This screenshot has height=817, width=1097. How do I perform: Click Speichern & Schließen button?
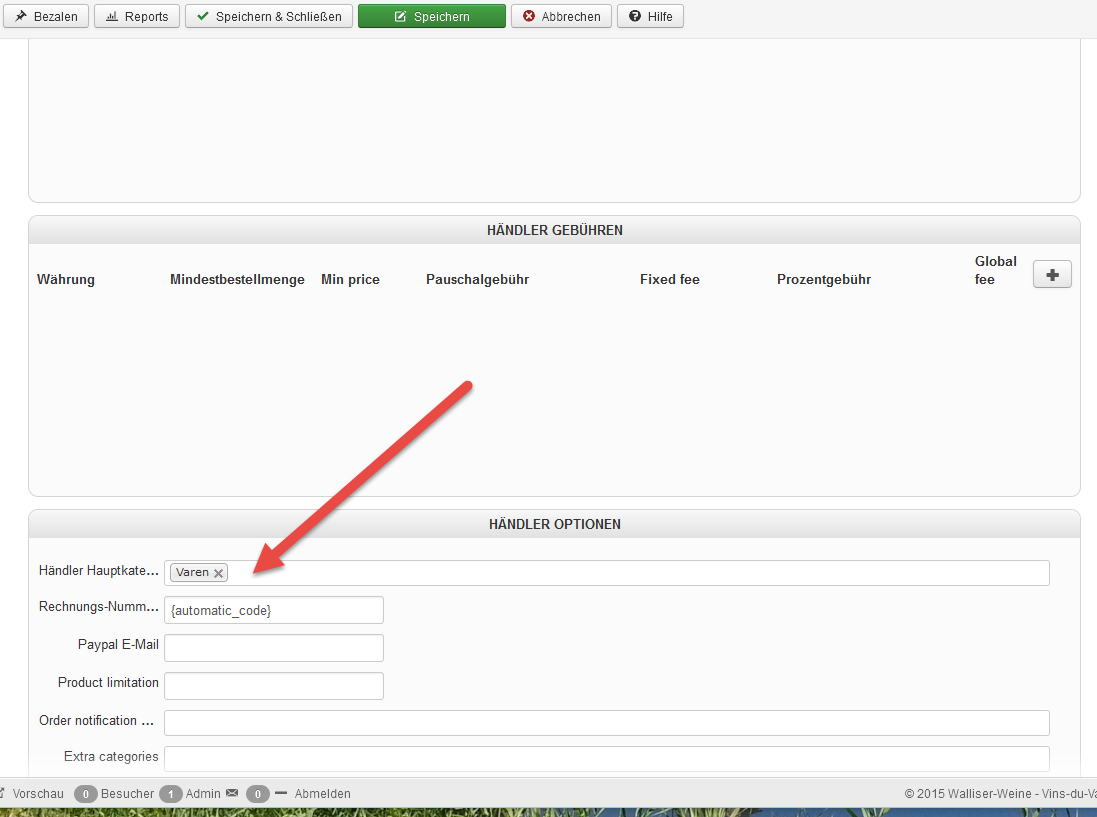269,16
